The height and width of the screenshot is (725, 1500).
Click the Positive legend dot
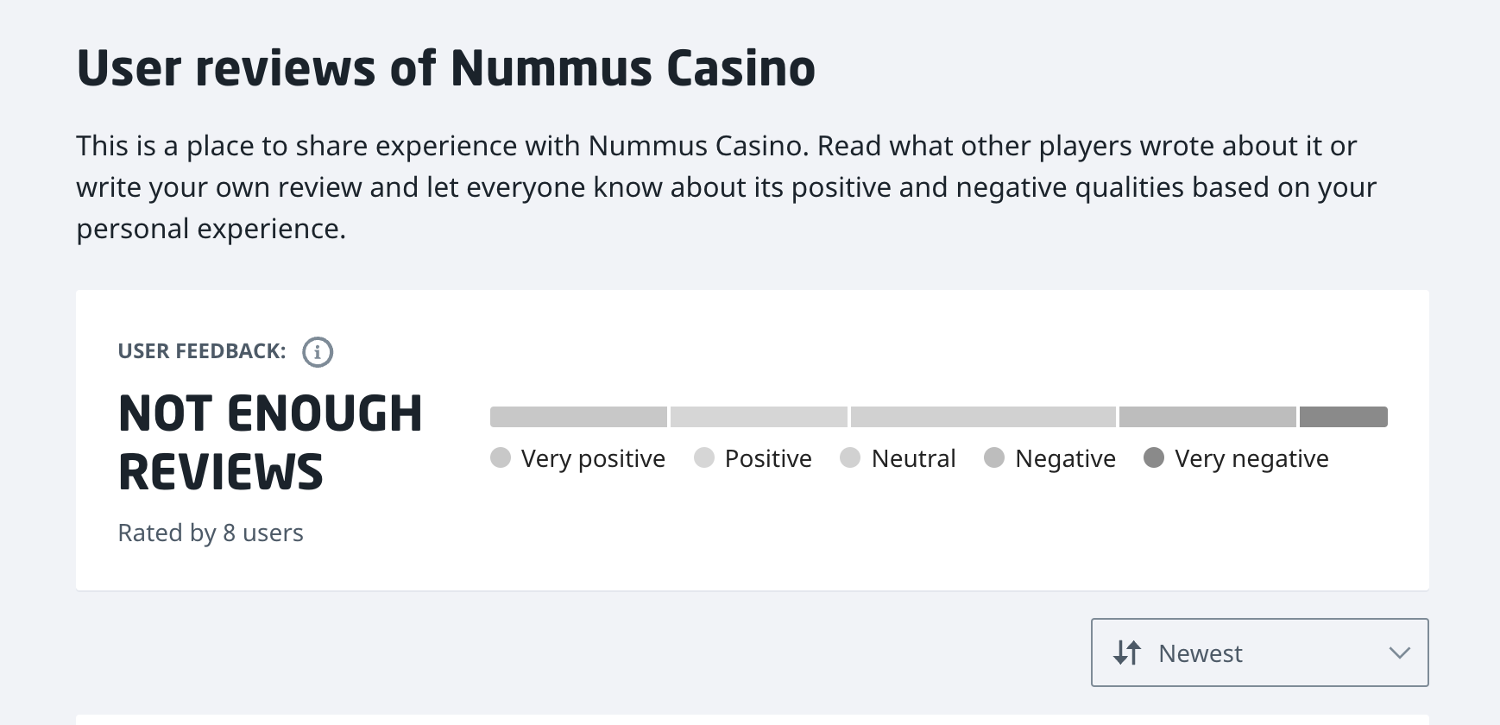point(704,459)
